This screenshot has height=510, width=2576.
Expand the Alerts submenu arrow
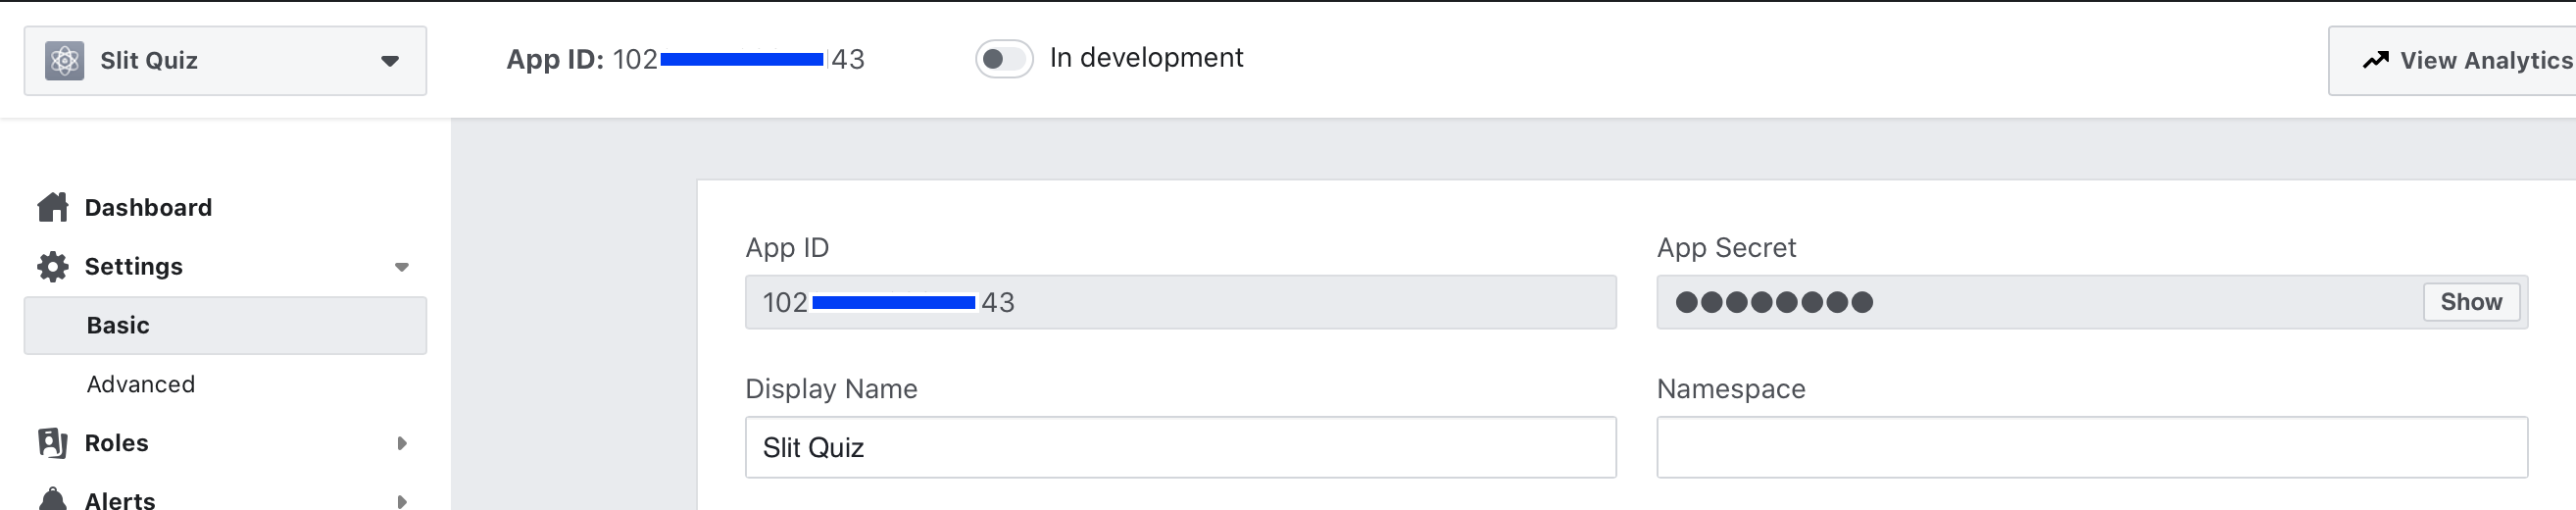401,500
